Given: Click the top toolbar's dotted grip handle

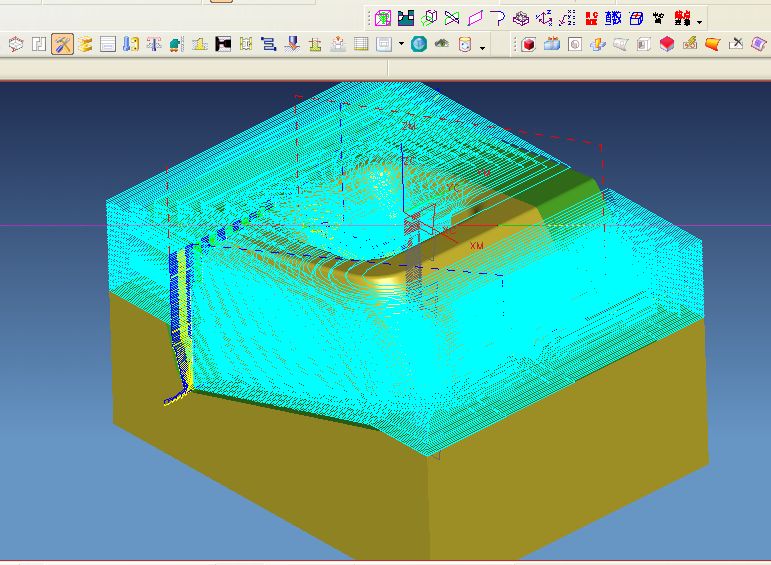Looking at the screenshot, I should [369, 19].
